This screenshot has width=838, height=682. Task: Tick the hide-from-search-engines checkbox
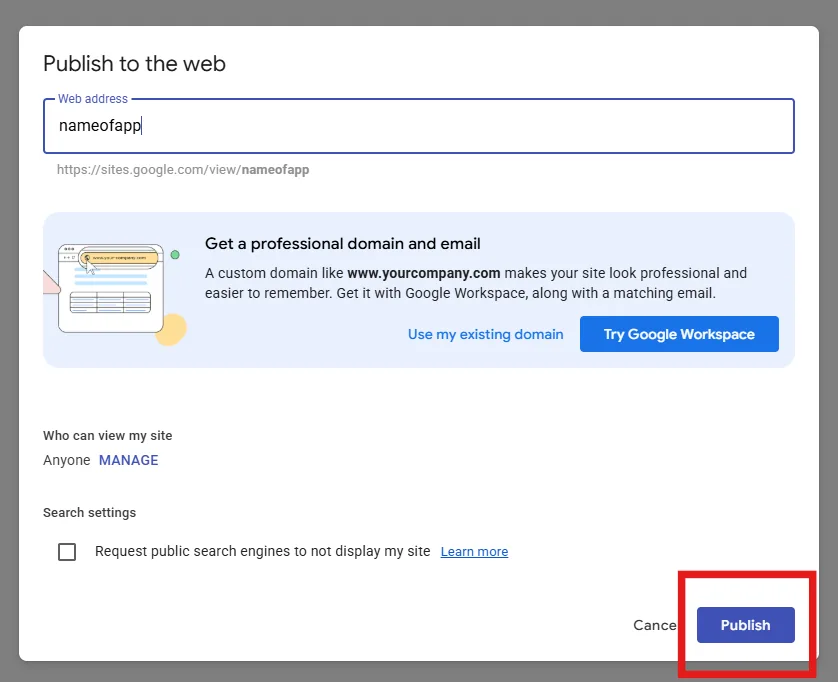coord(67,552)
